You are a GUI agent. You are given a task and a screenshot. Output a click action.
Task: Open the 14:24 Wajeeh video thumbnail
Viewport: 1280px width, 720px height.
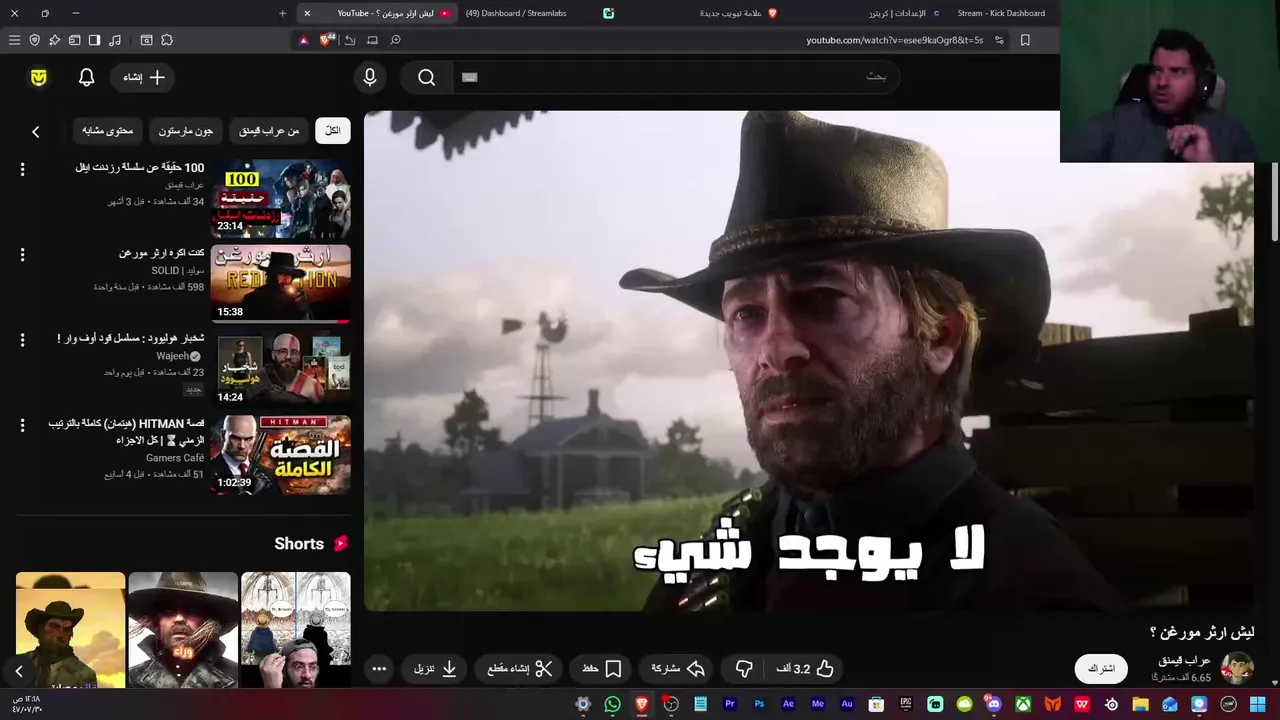coord(281,369)
